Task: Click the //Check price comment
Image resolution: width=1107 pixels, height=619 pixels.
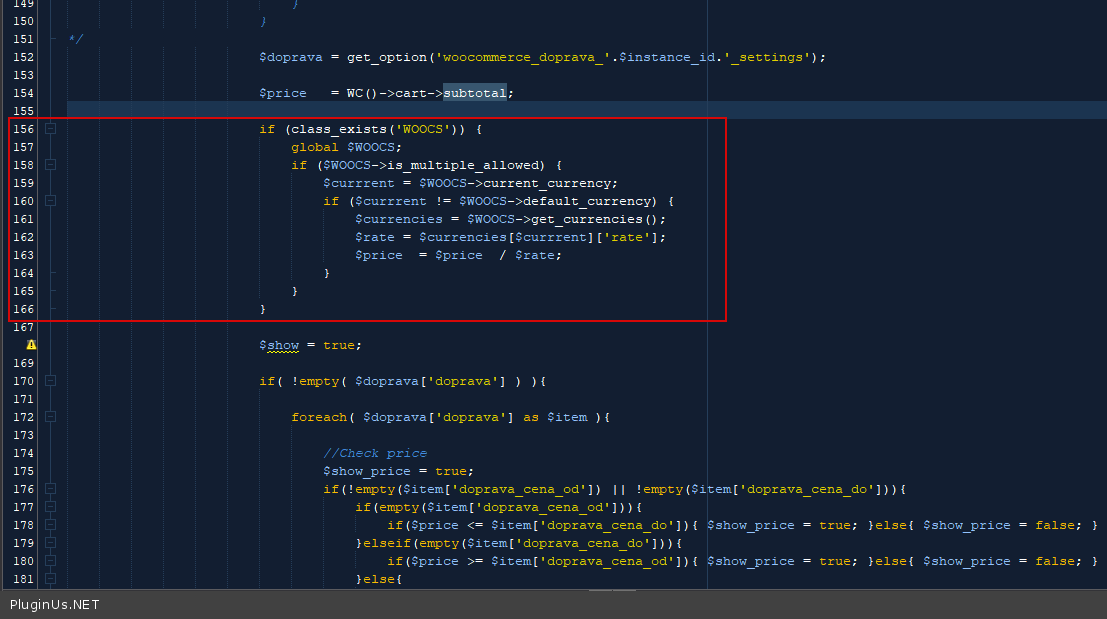Action: pos(375,453)
